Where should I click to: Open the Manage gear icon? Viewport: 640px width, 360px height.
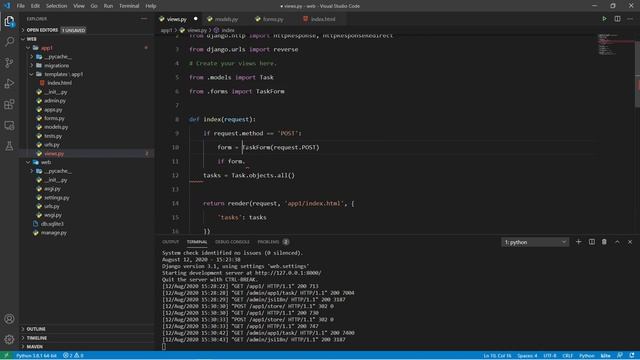[x=9, y=339]
